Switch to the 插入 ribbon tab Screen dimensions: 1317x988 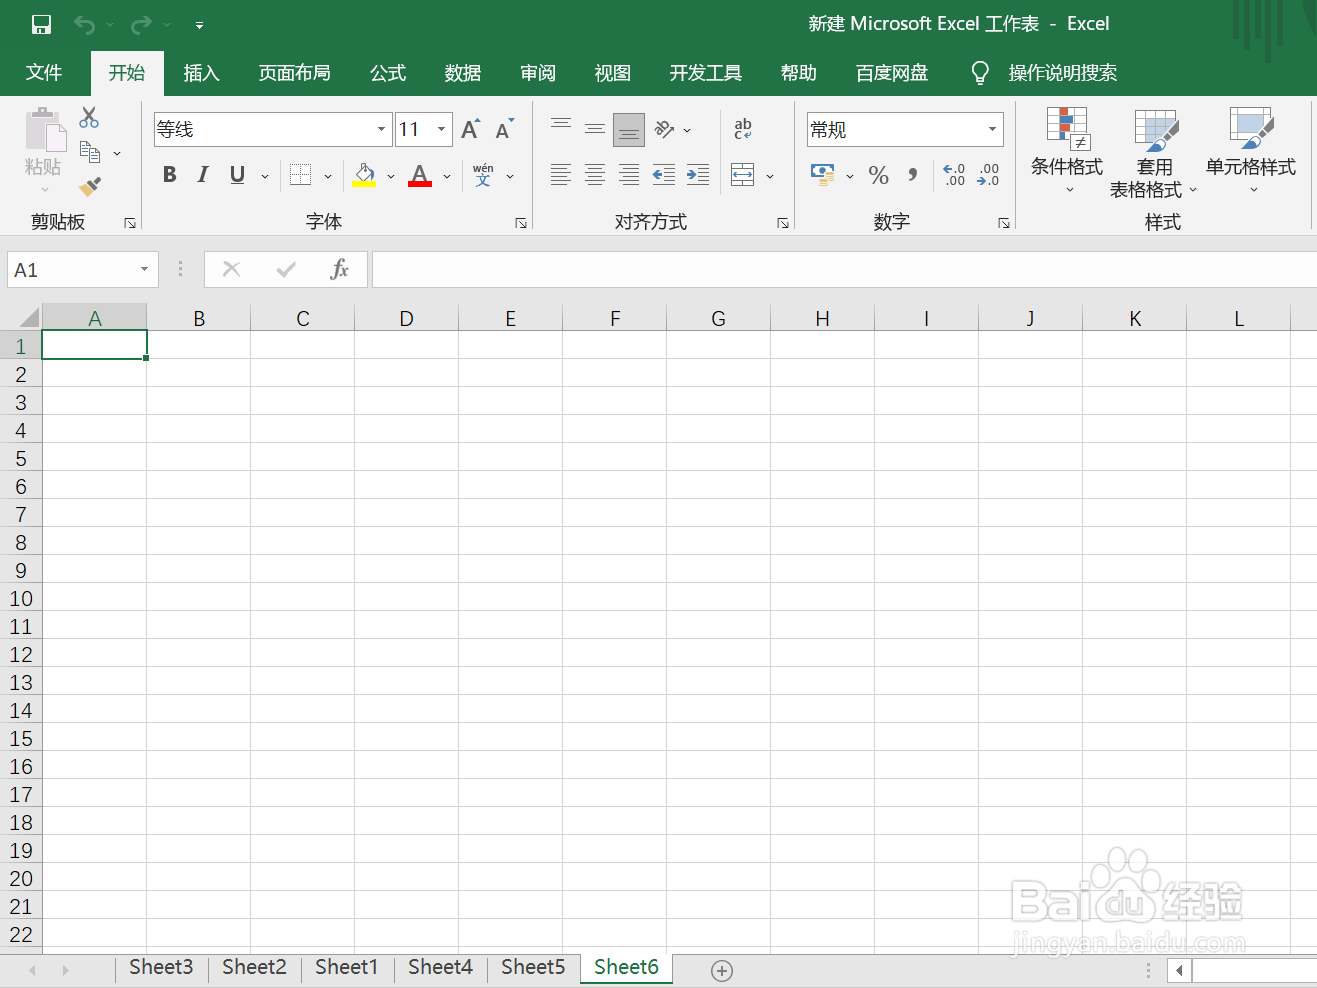[201, 73]
